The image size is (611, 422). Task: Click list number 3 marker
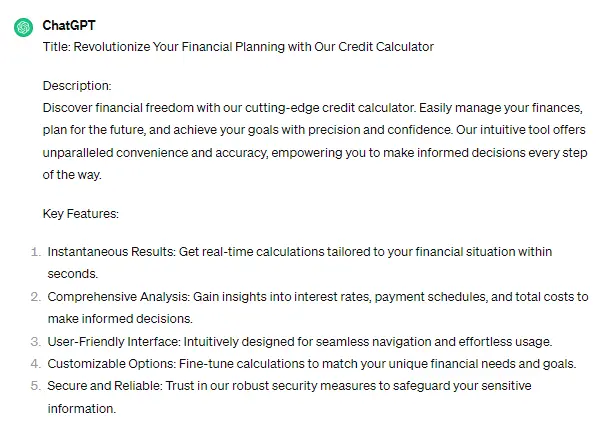(34, 342)
